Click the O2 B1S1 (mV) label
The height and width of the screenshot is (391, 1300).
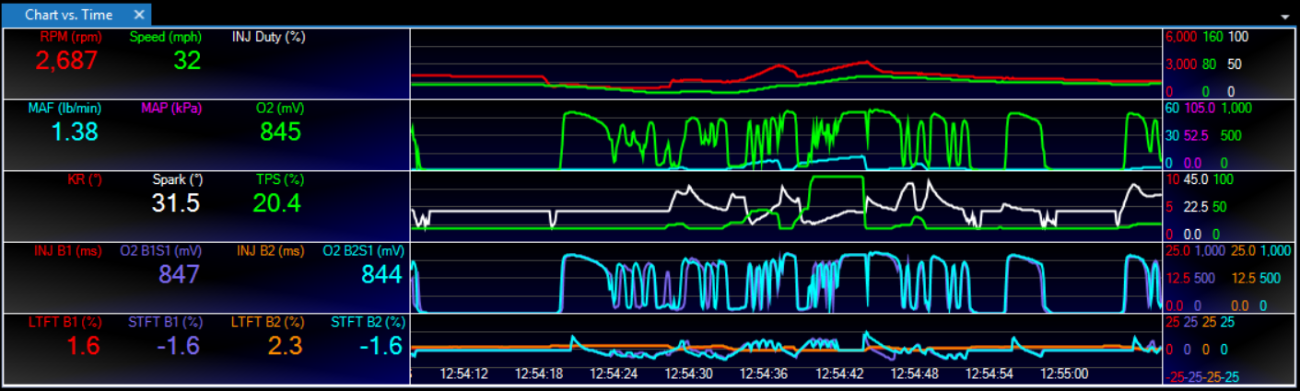(161, 251)
